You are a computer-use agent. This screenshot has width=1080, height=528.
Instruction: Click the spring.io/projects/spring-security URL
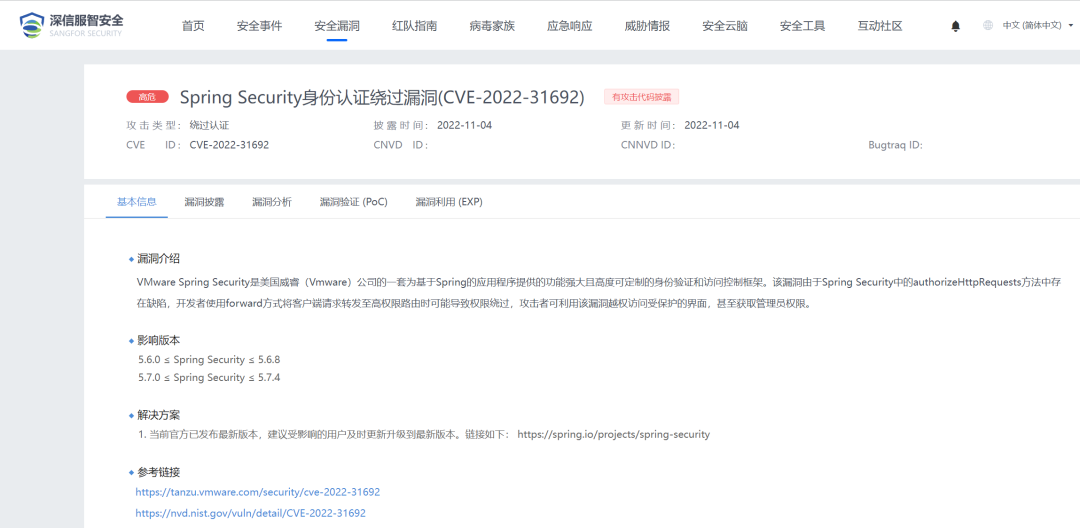pos(613,434)
